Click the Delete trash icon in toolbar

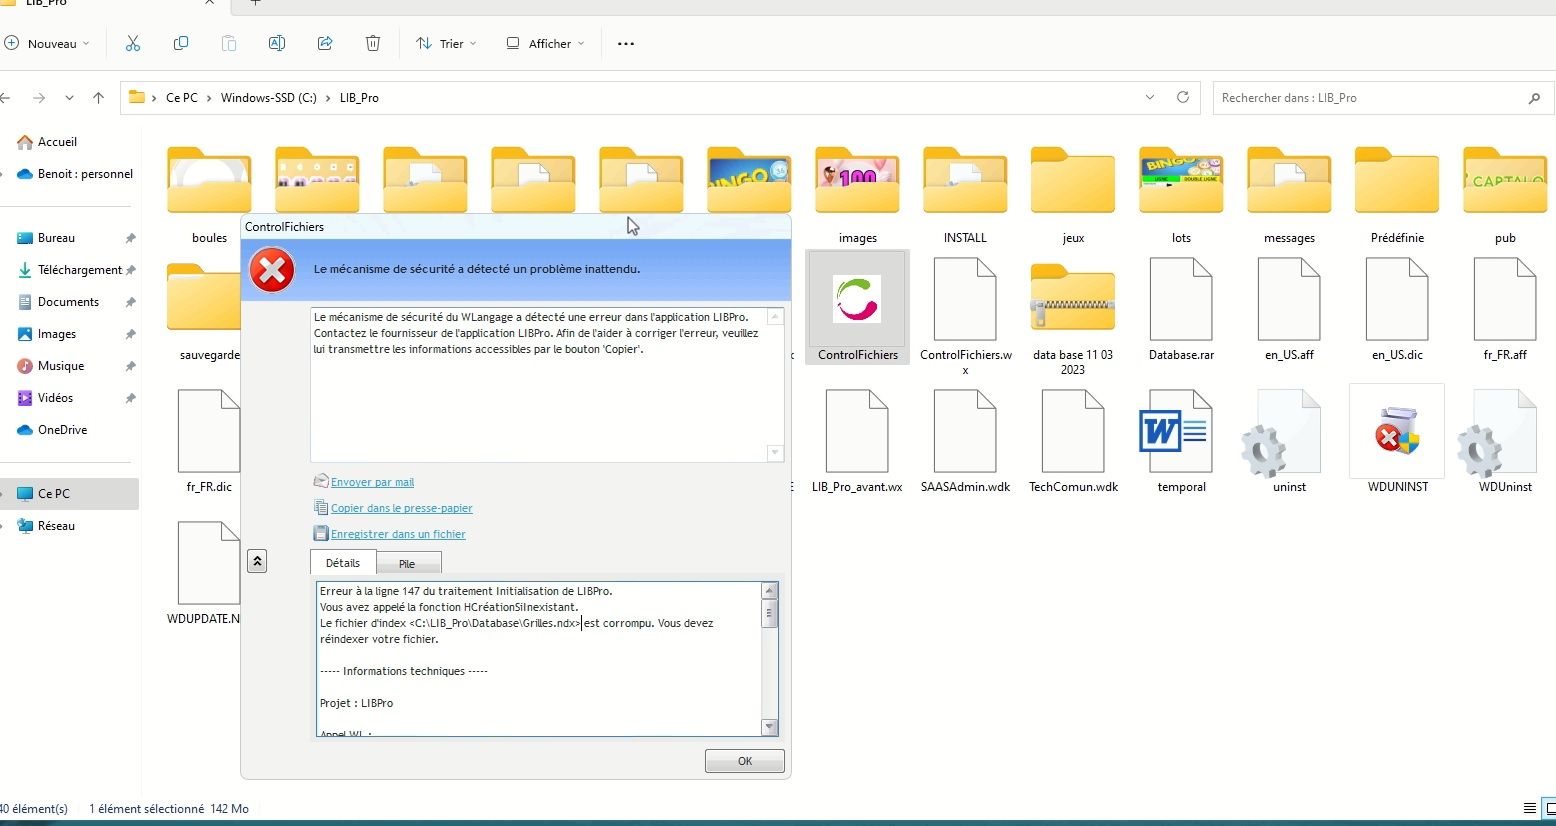tap(373, 43)
